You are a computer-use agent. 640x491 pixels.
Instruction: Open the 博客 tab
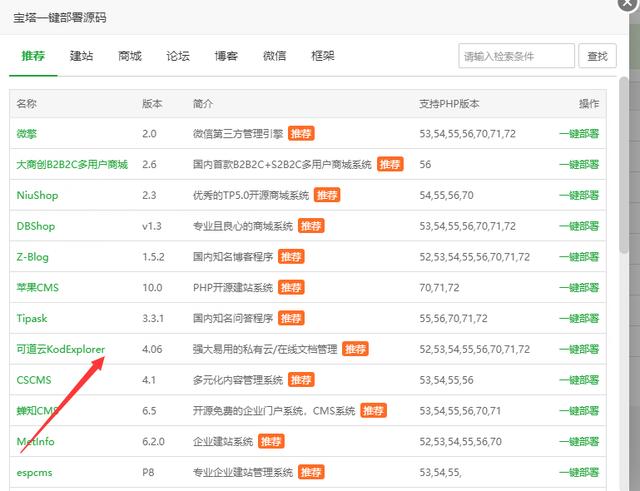[226, 56]
